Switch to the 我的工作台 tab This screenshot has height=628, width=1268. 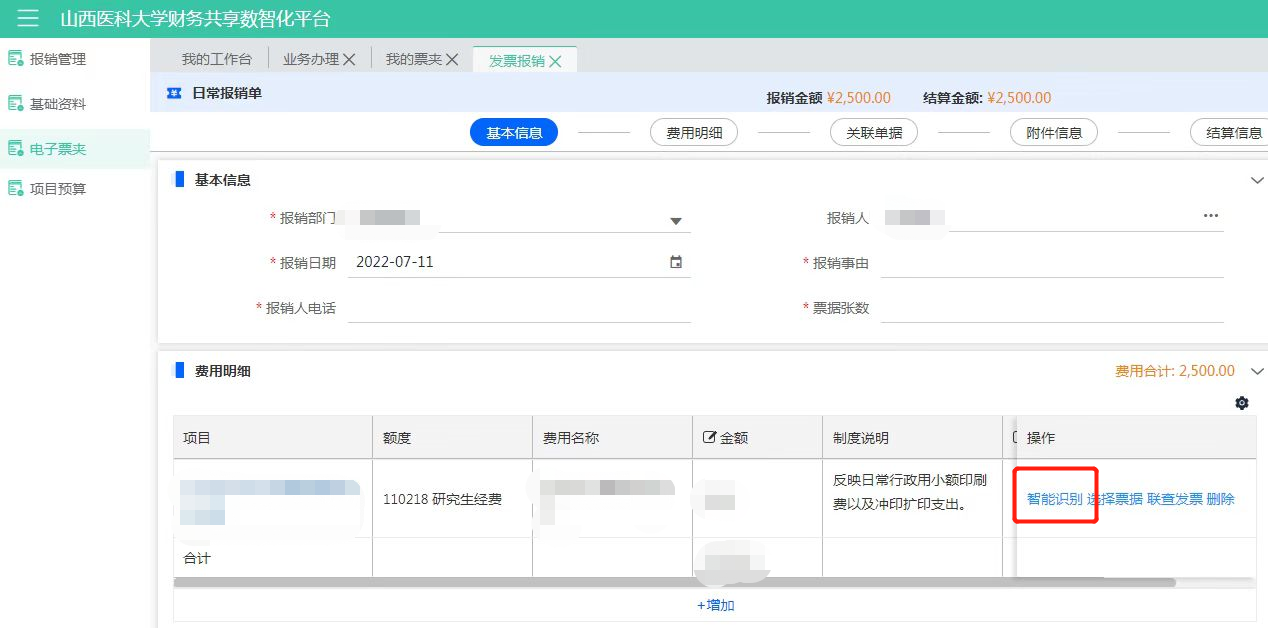coord(216,60)
